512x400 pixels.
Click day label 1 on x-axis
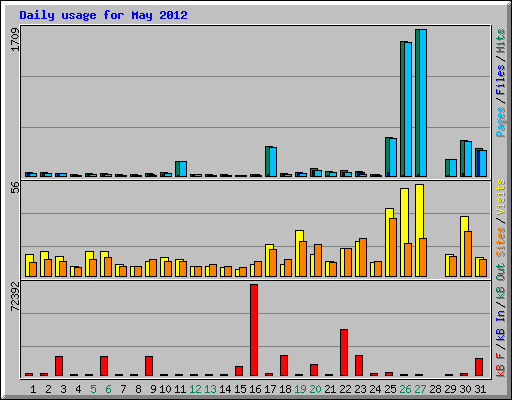point(33,389)
